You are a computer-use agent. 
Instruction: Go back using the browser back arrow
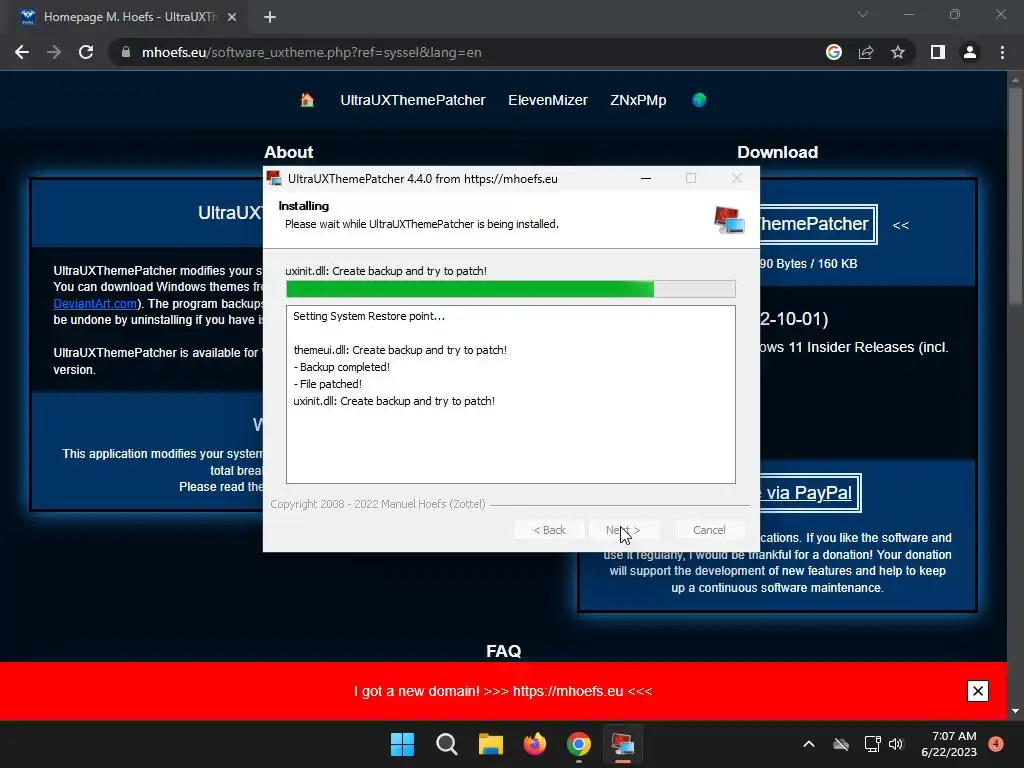[x=22, y=52]
